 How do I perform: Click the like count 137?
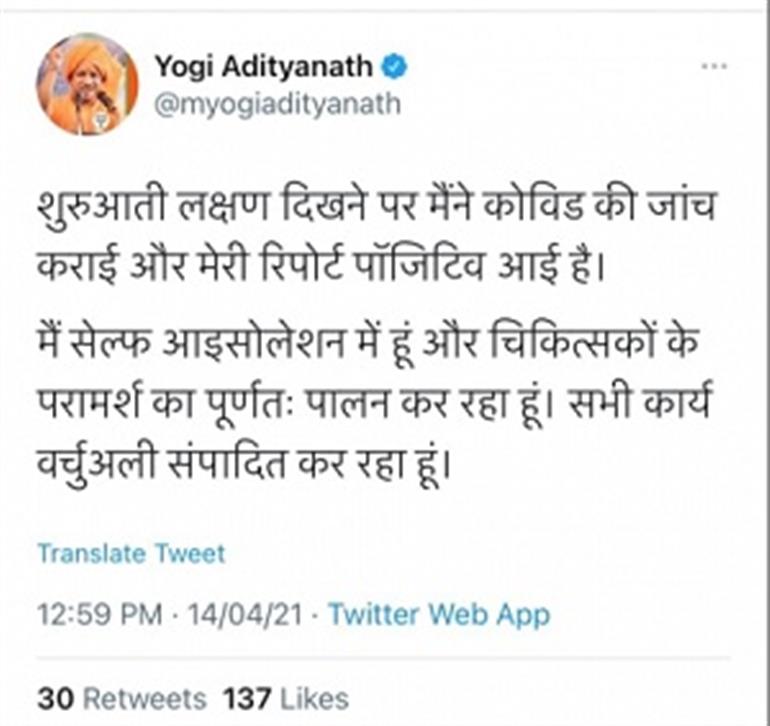(247, 698)
